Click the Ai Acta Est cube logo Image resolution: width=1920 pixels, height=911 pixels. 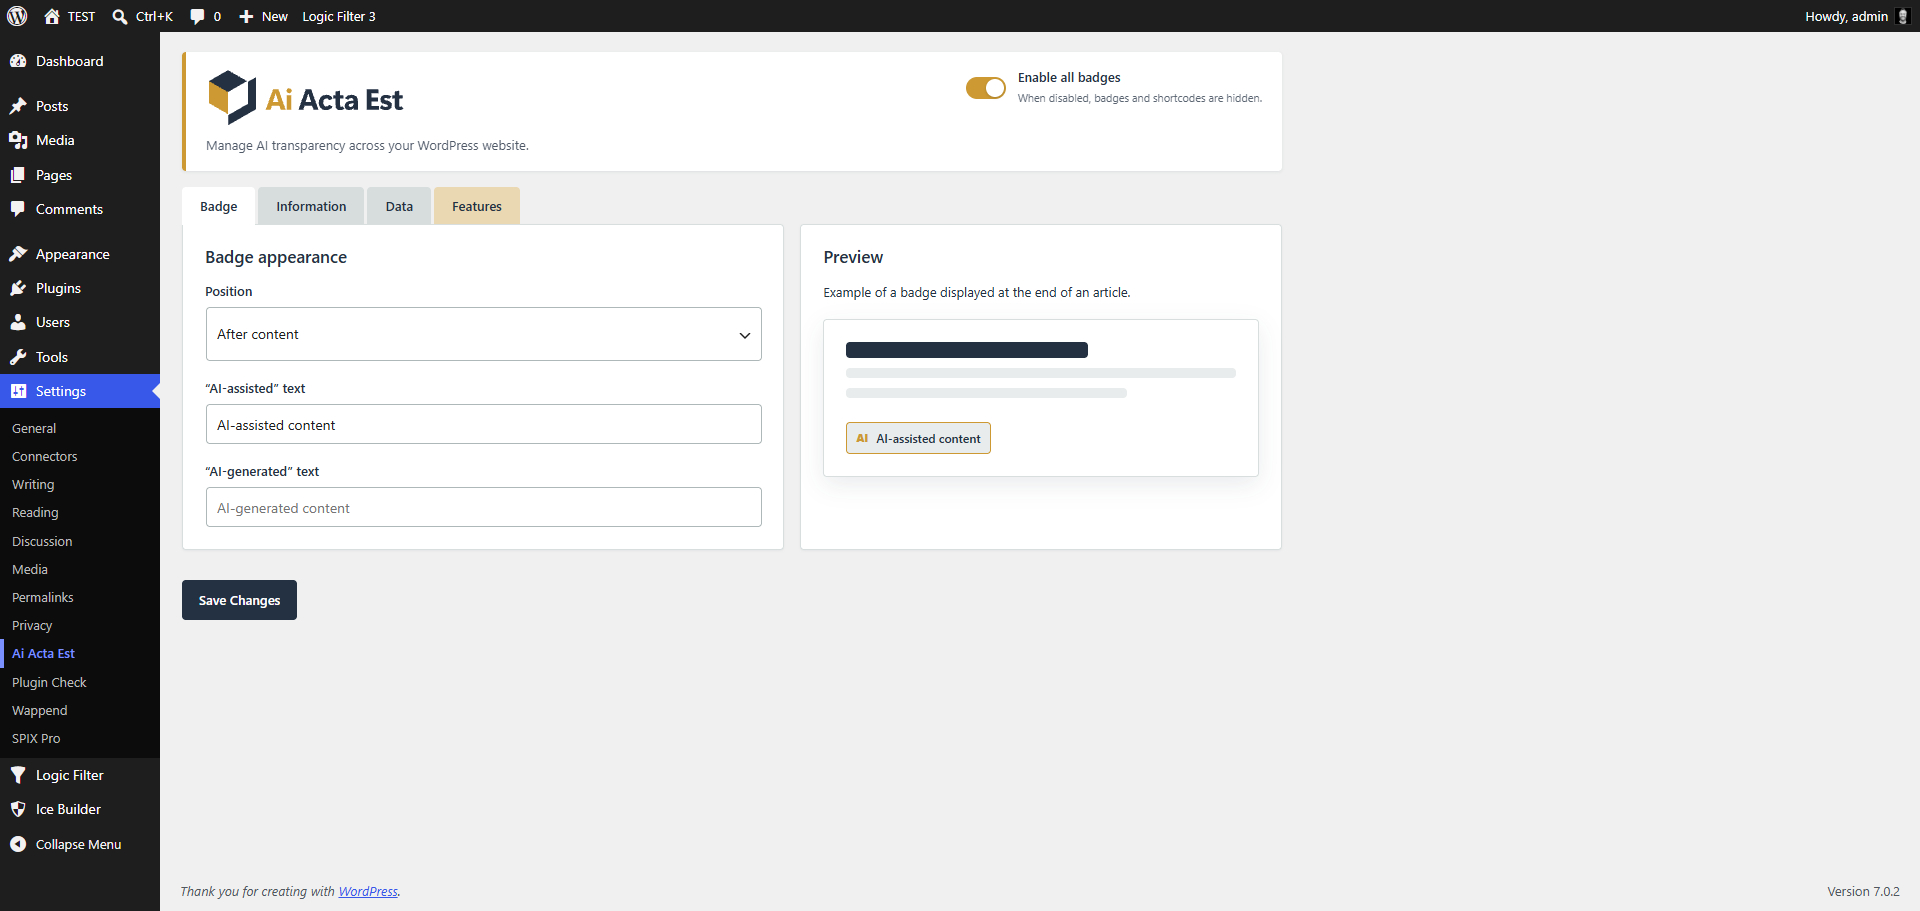pos(232,97)
